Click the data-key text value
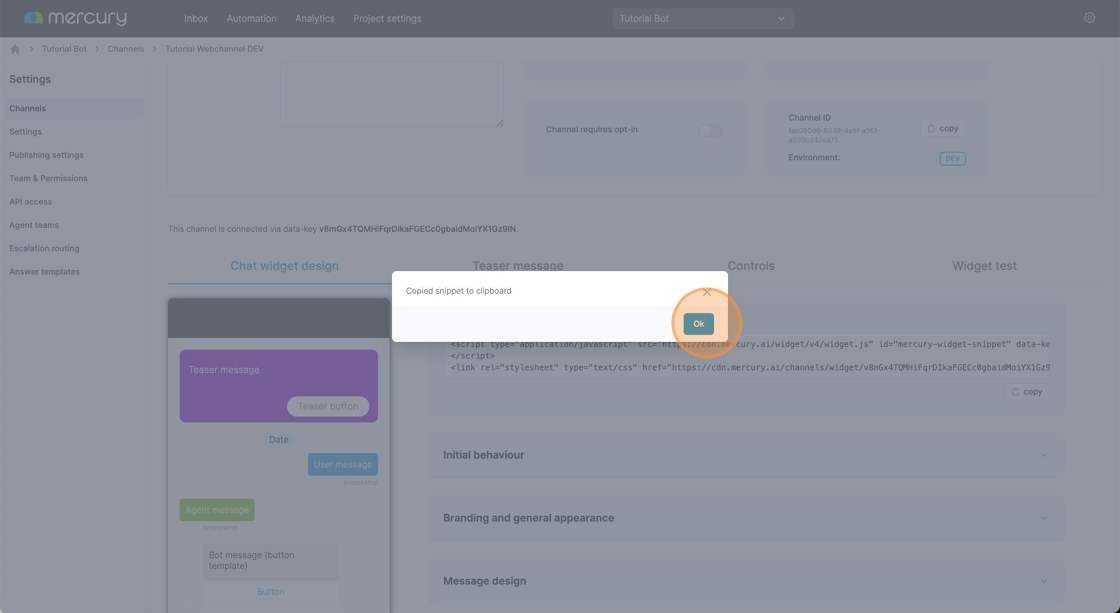Screen dimensions: 1120x613 tap(417, 229)
